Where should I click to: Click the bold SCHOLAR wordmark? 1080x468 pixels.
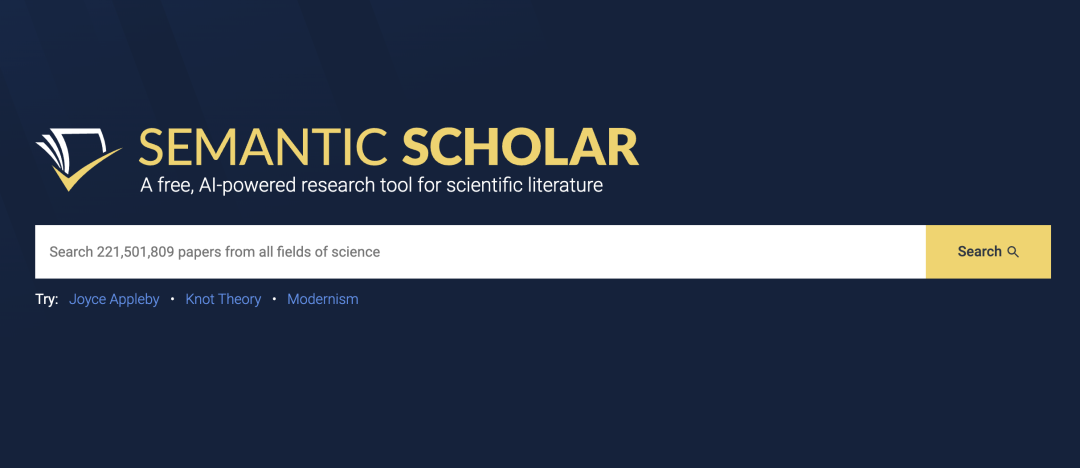[520, 147]
